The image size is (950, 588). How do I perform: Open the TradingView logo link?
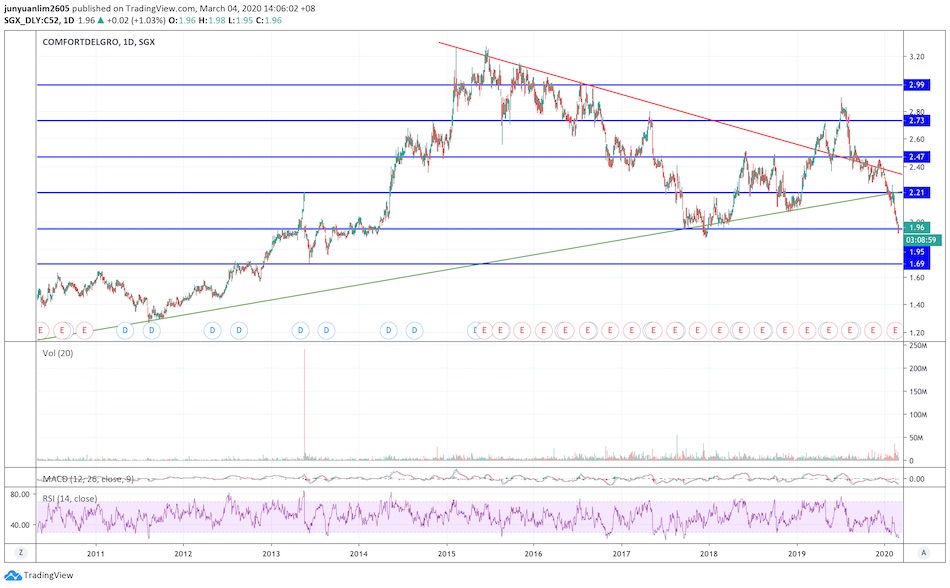point(39,575)
